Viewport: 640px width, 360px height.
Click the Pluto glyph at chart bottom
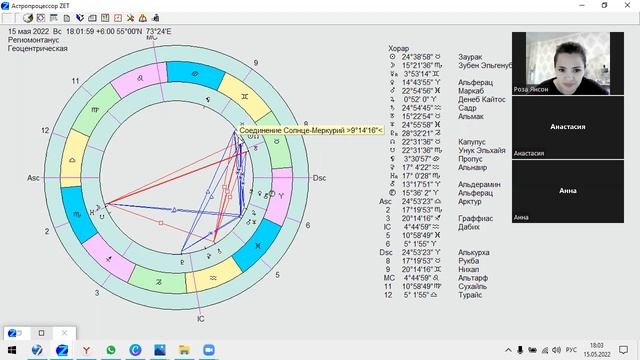182,262
